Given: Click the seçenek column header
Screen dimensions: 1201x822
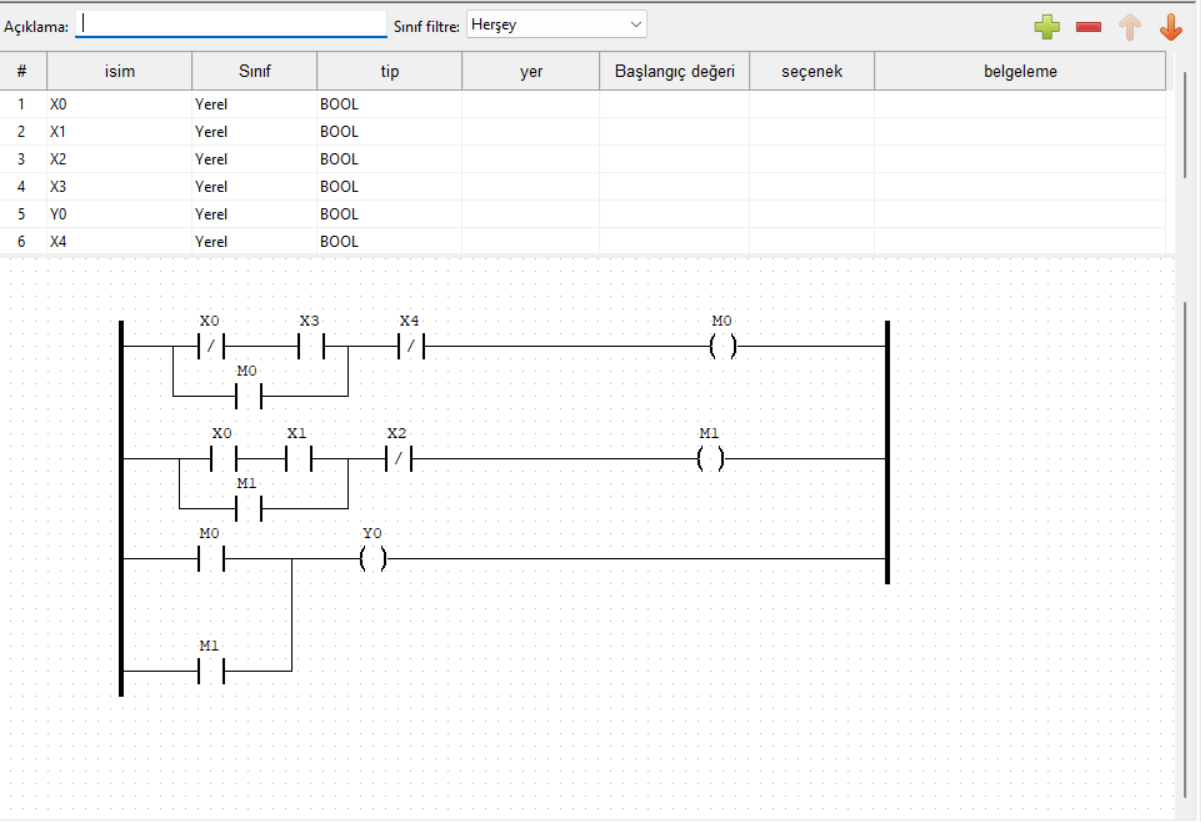Looking at the screenshot, I should click(x=811, y=71).
